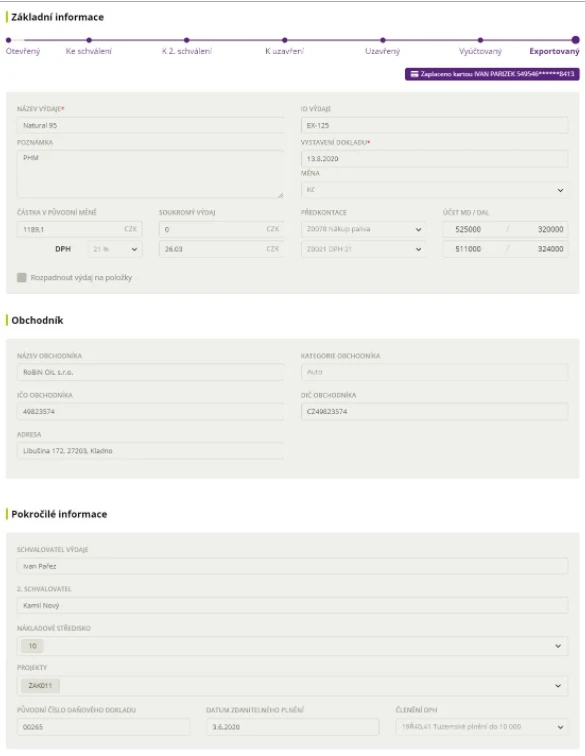Open the Nákladové středisko dropdown arrow

[x=558, y=646]
